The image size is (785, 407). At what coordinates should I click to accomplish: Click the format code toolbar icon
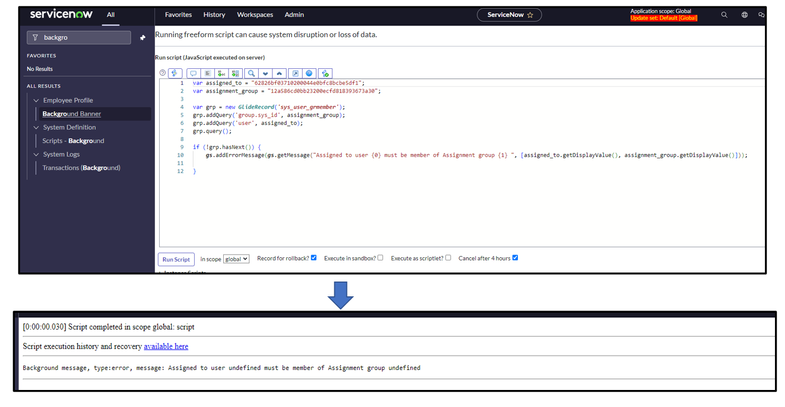[207, 73]
